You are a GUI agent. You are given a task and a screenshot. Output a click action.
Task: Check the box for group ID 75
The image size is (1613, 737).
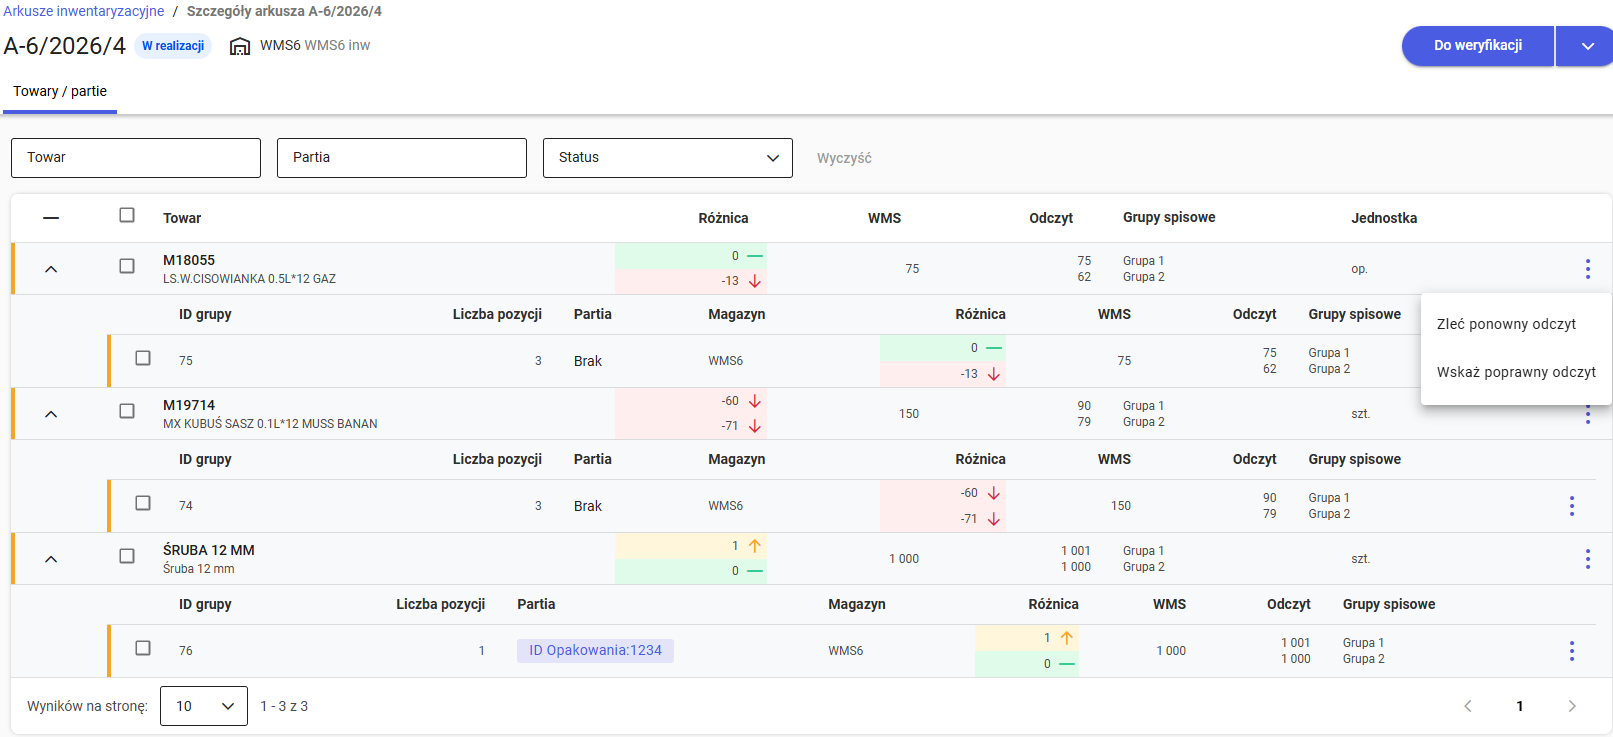pos(143,358)
